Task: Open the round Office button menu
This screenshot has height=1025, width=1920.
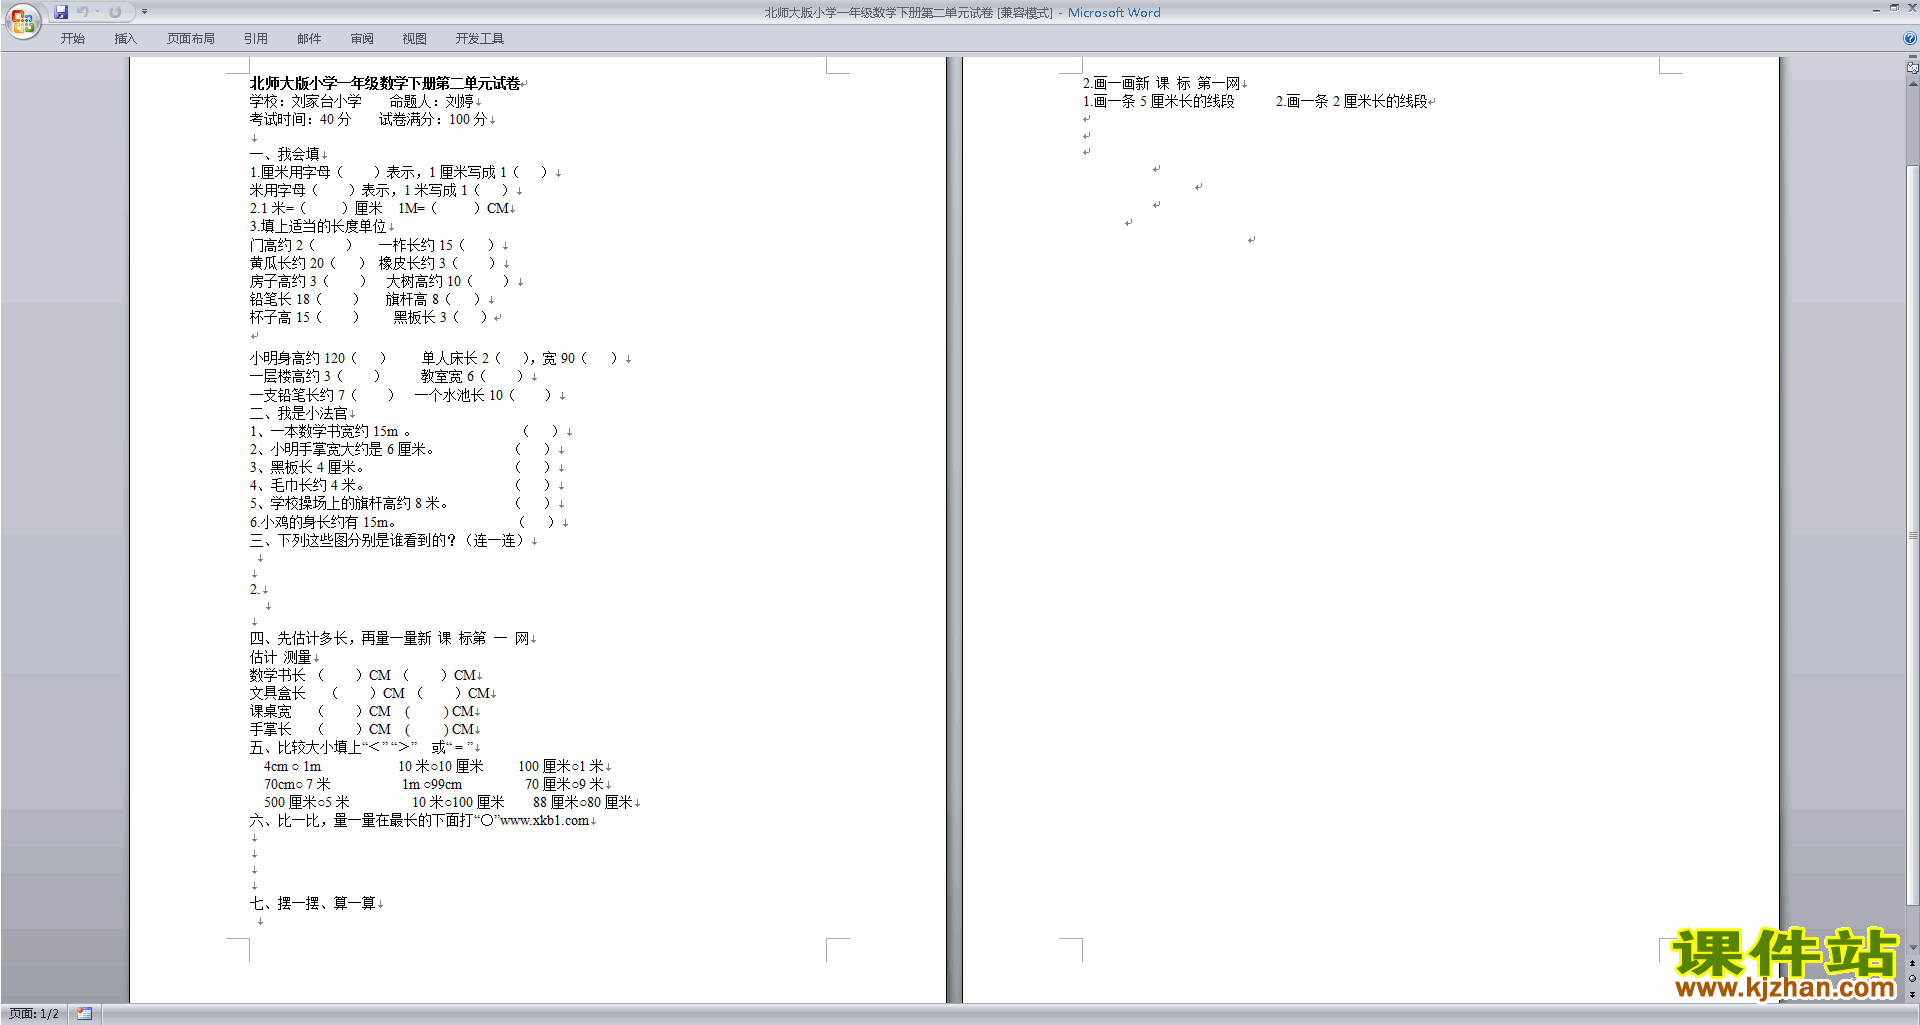Action: pos(22,20)
